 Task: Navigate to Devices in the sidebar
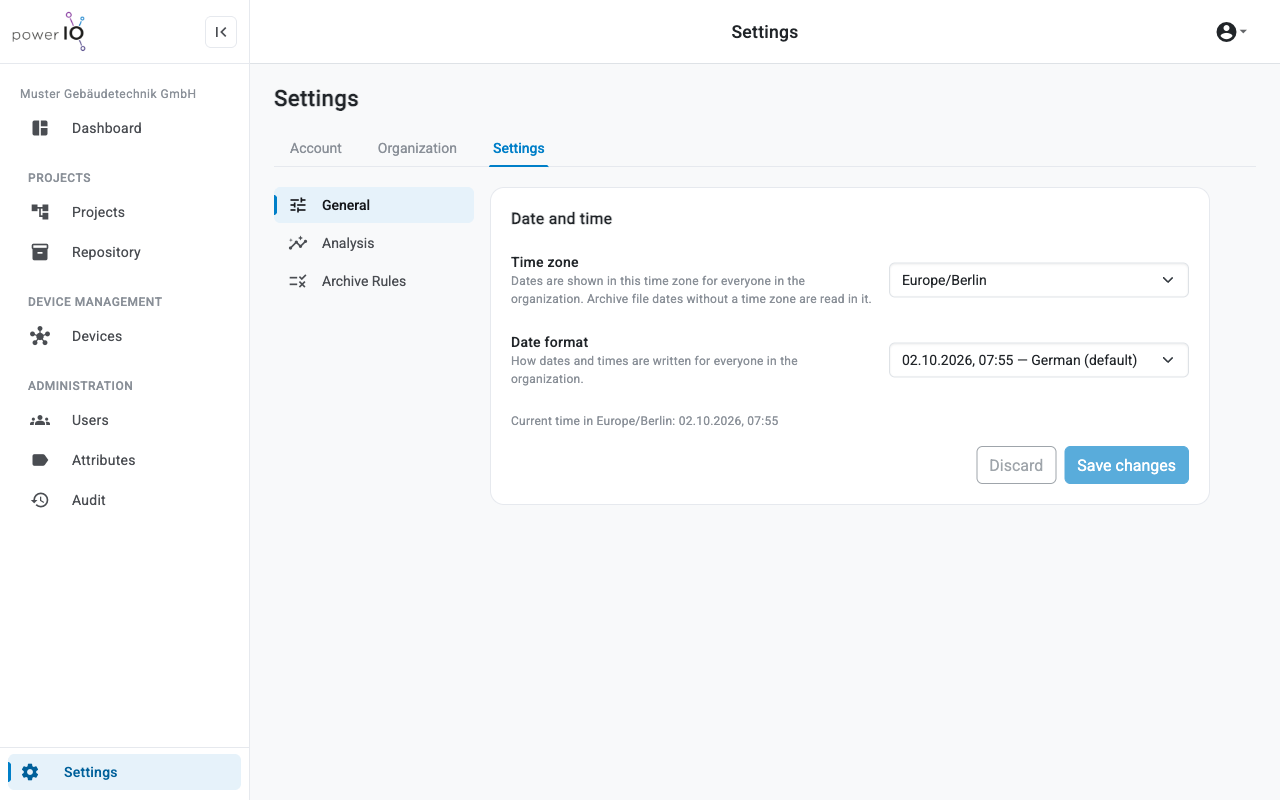coord(124,336)
